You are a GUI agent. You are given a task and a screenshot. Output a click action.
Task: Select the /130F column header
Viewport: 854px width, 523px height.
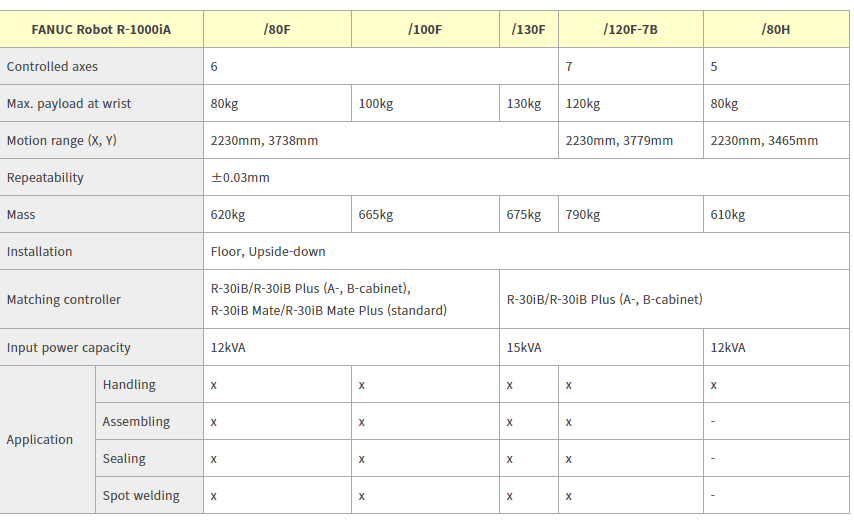(528, 29)
